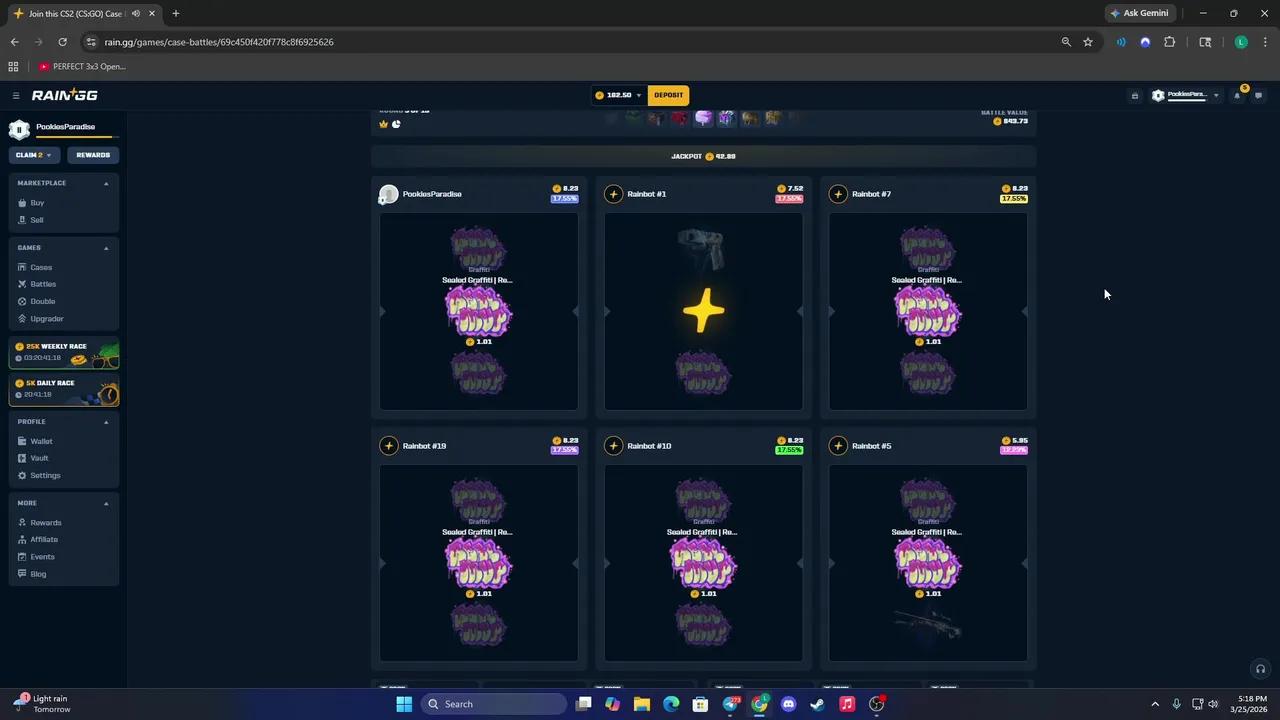The height and width of the screenshot is (720, 1280).
Task: Open the Events page
Action: point(42,556)
